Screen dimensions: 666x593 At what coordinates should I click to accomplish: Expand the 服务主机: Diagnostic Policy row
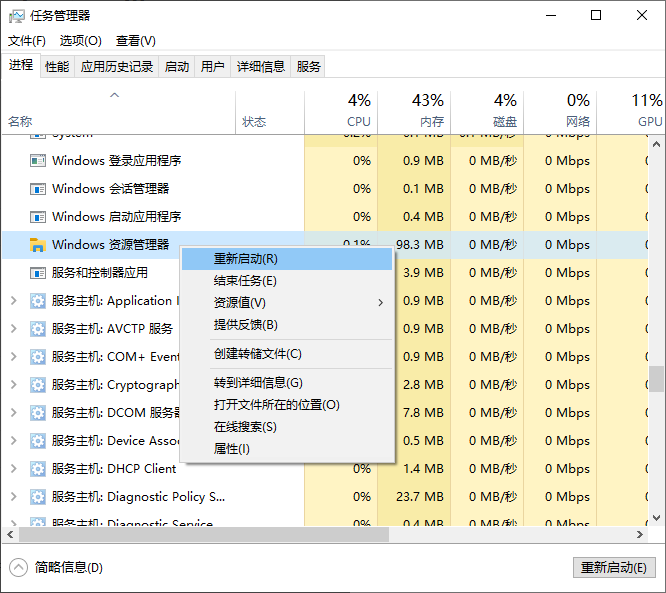click(x=13, y=497)
